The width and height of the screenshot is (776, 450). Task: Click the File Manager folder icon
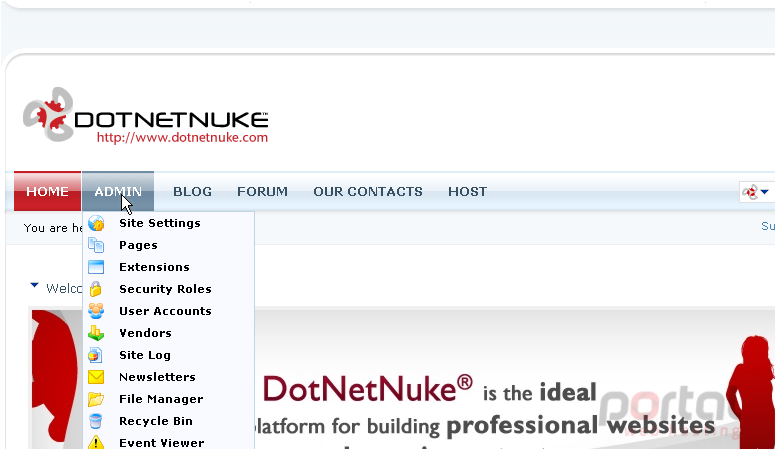(x=96, y=399)
